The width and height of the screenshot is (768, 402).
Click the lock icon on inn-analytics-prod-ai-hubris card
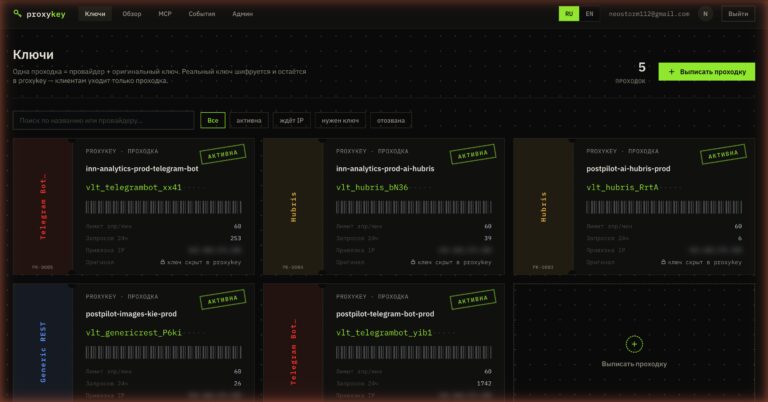pyautogui.click(x=413, y=262)
